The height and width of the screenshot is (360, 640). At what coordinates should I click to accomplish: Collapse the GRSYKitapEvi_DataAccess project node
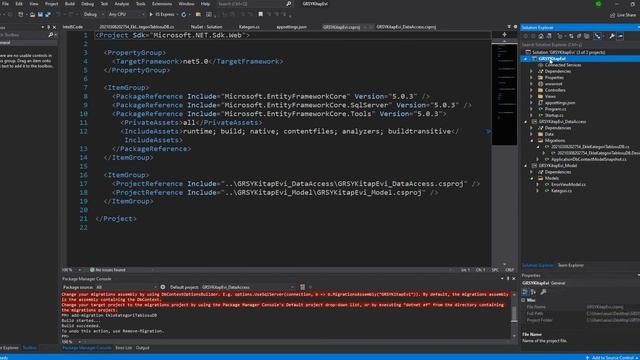(x=525, y=122)
